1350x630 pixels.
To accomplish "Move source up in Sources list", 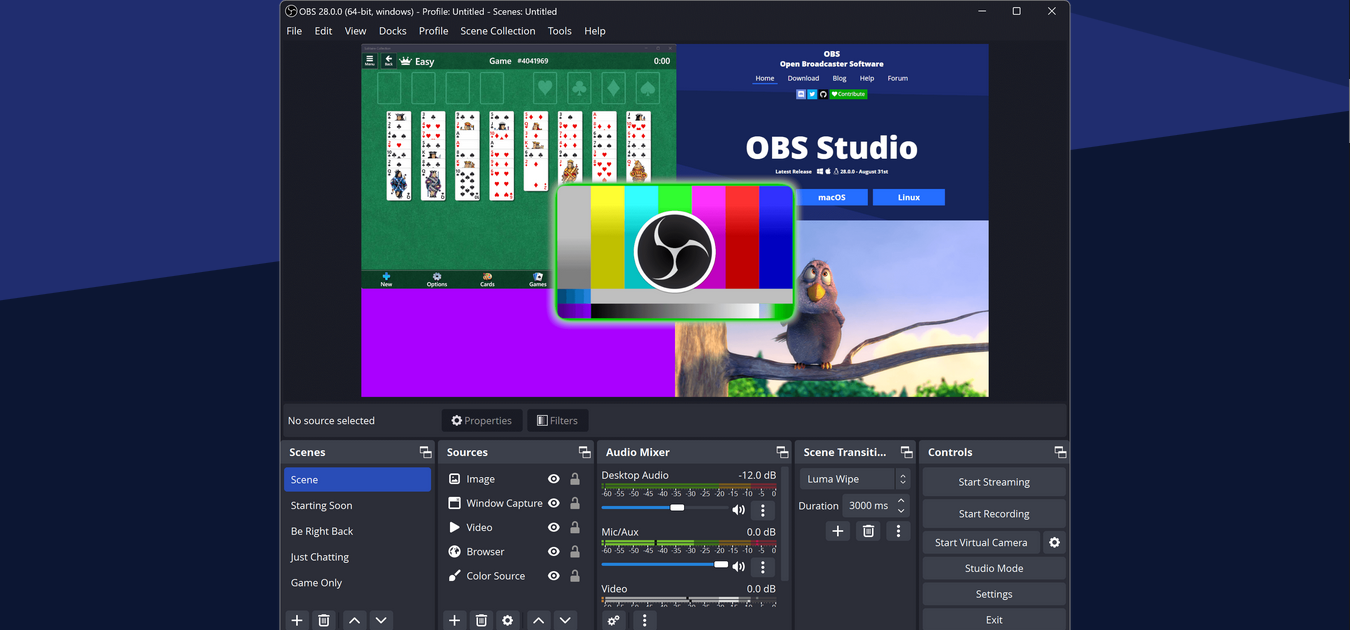I will click(x=538, y=620).
